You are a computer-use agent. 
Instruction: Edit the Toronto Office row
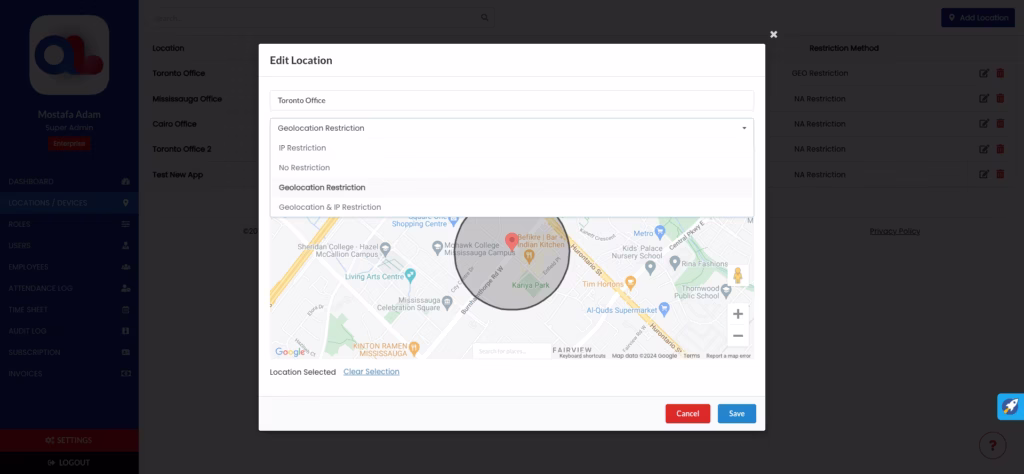coord(984,73)
